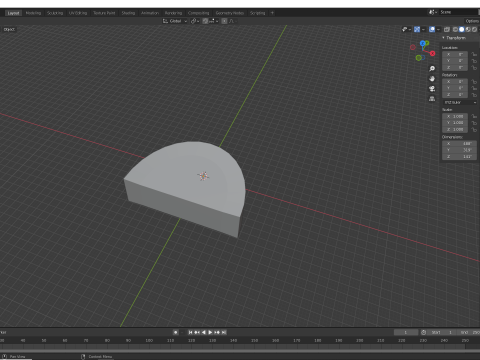
Task: Jump to the first frame
Action: click(190, 332)
